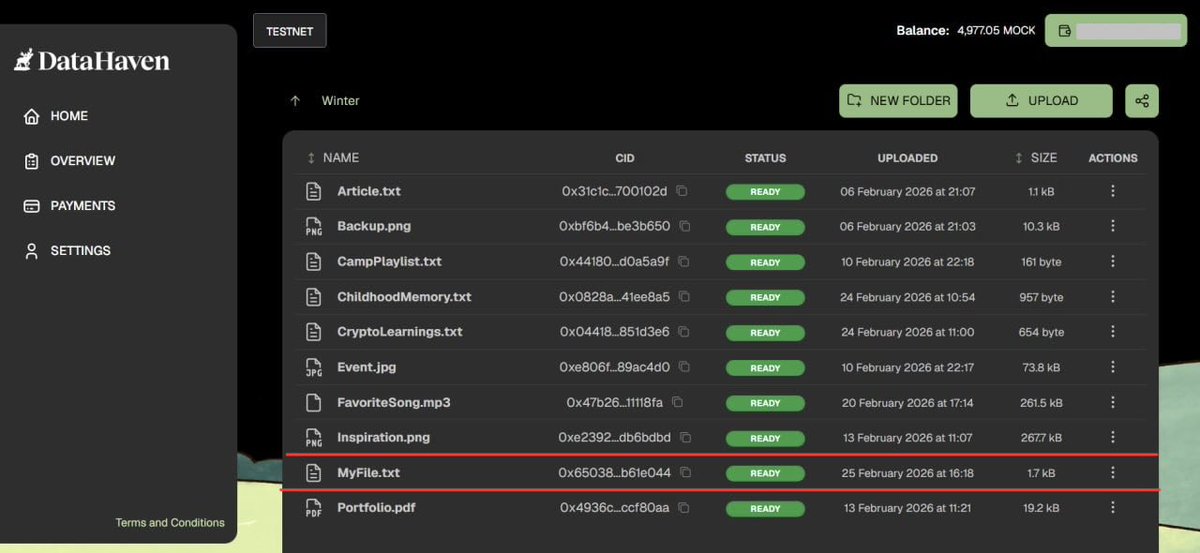
Task: Click the DataHaven logo
Action: coord(92,60)
